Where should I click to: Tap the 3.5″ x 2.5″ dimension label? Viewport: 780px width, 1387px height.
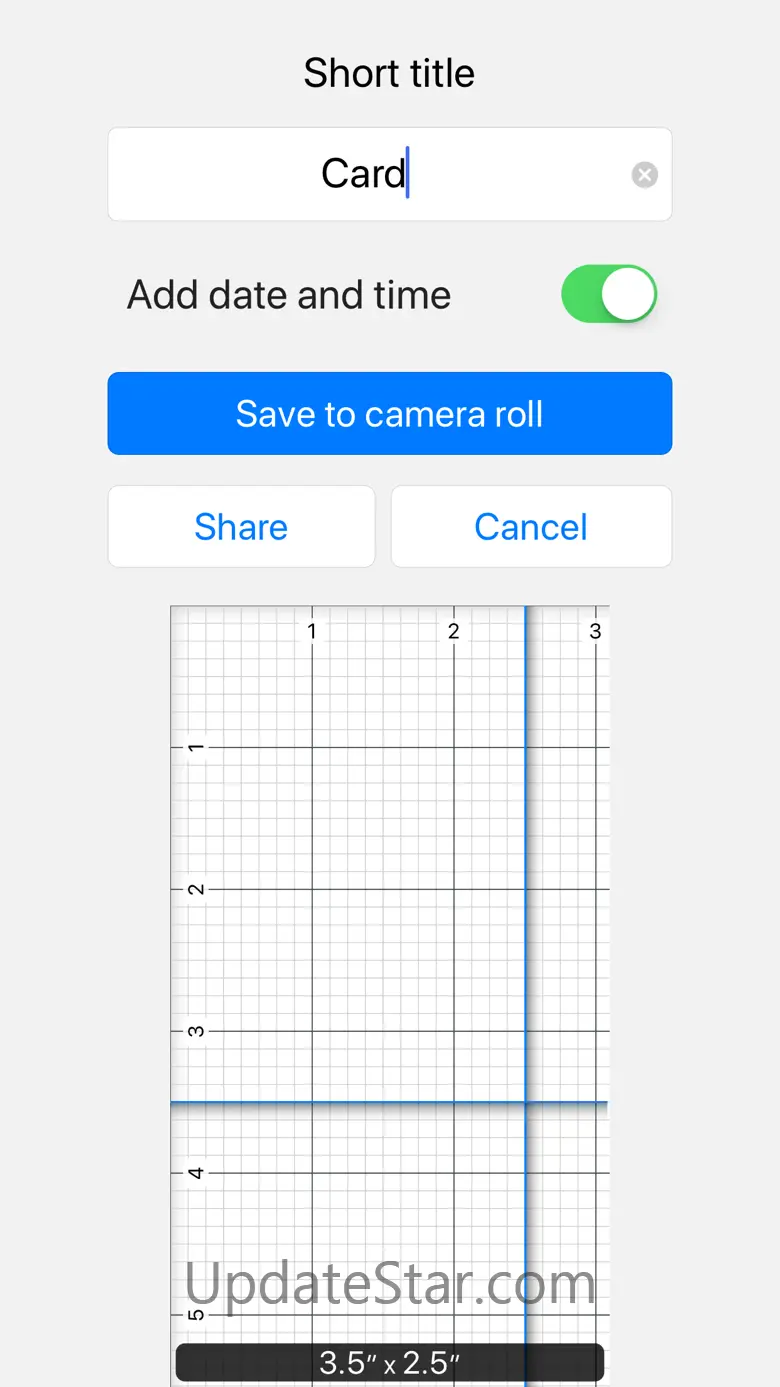pyautogui.click(x=389, y=1362)
